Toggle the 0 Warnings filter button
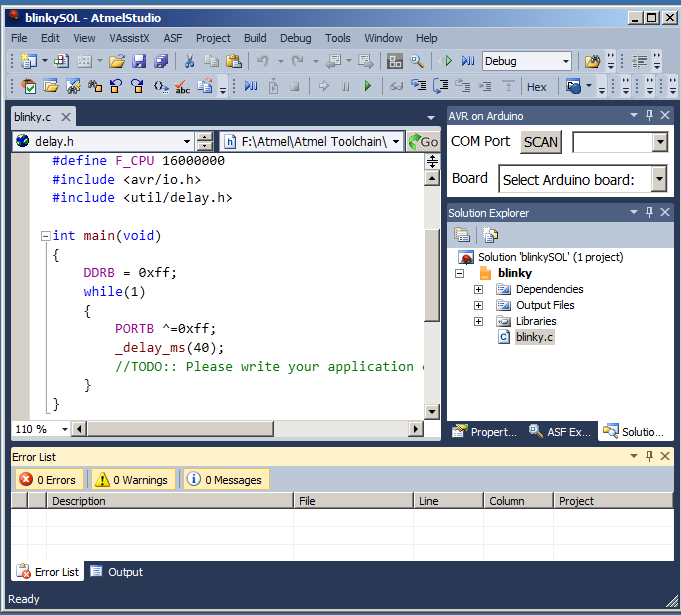The width and height of the screenshot is (681, 615). click(133, 479)
